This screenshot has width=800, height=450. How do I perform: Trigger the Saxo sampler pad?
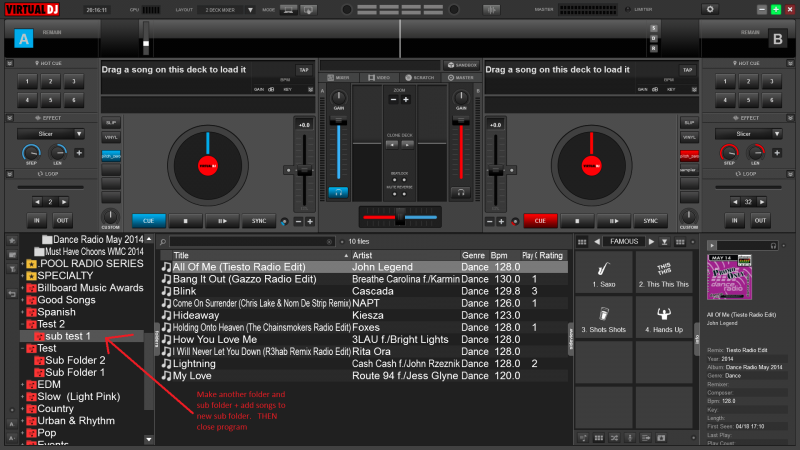604,274
